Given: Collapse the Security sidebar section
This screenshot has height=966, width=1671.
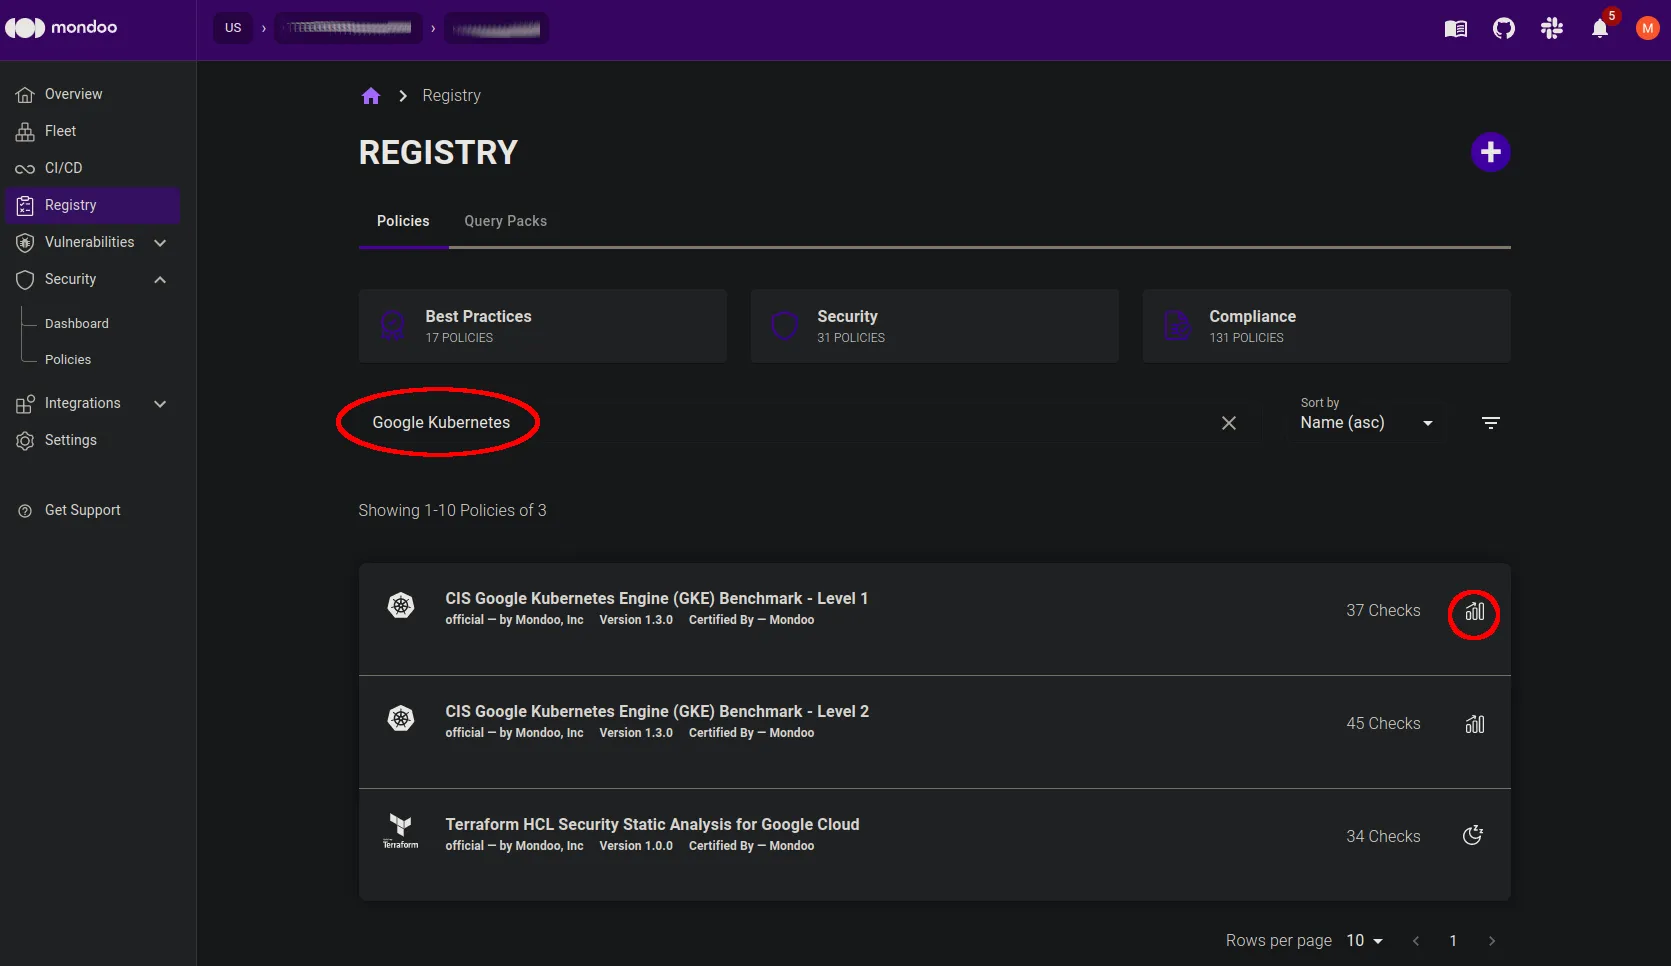Looking at the screenshot, I should pyautogui.click(x=90, y=279).
